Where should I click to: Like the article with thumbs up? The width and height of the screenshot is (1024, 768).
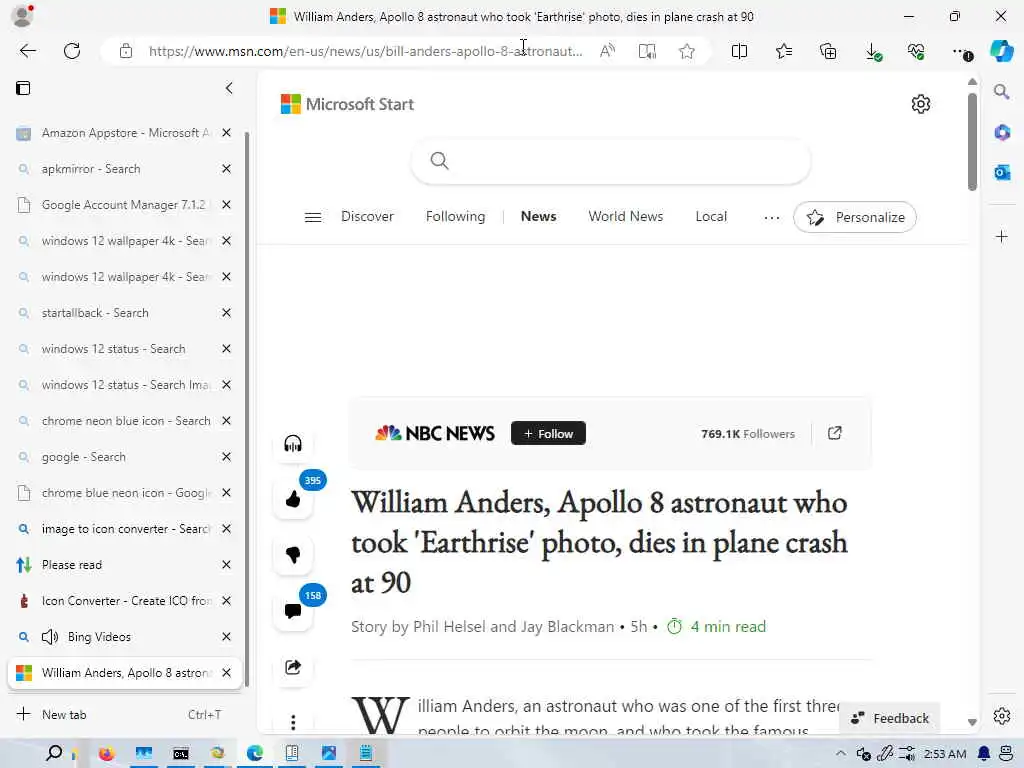pyautogui.click(x=293, y=500)
